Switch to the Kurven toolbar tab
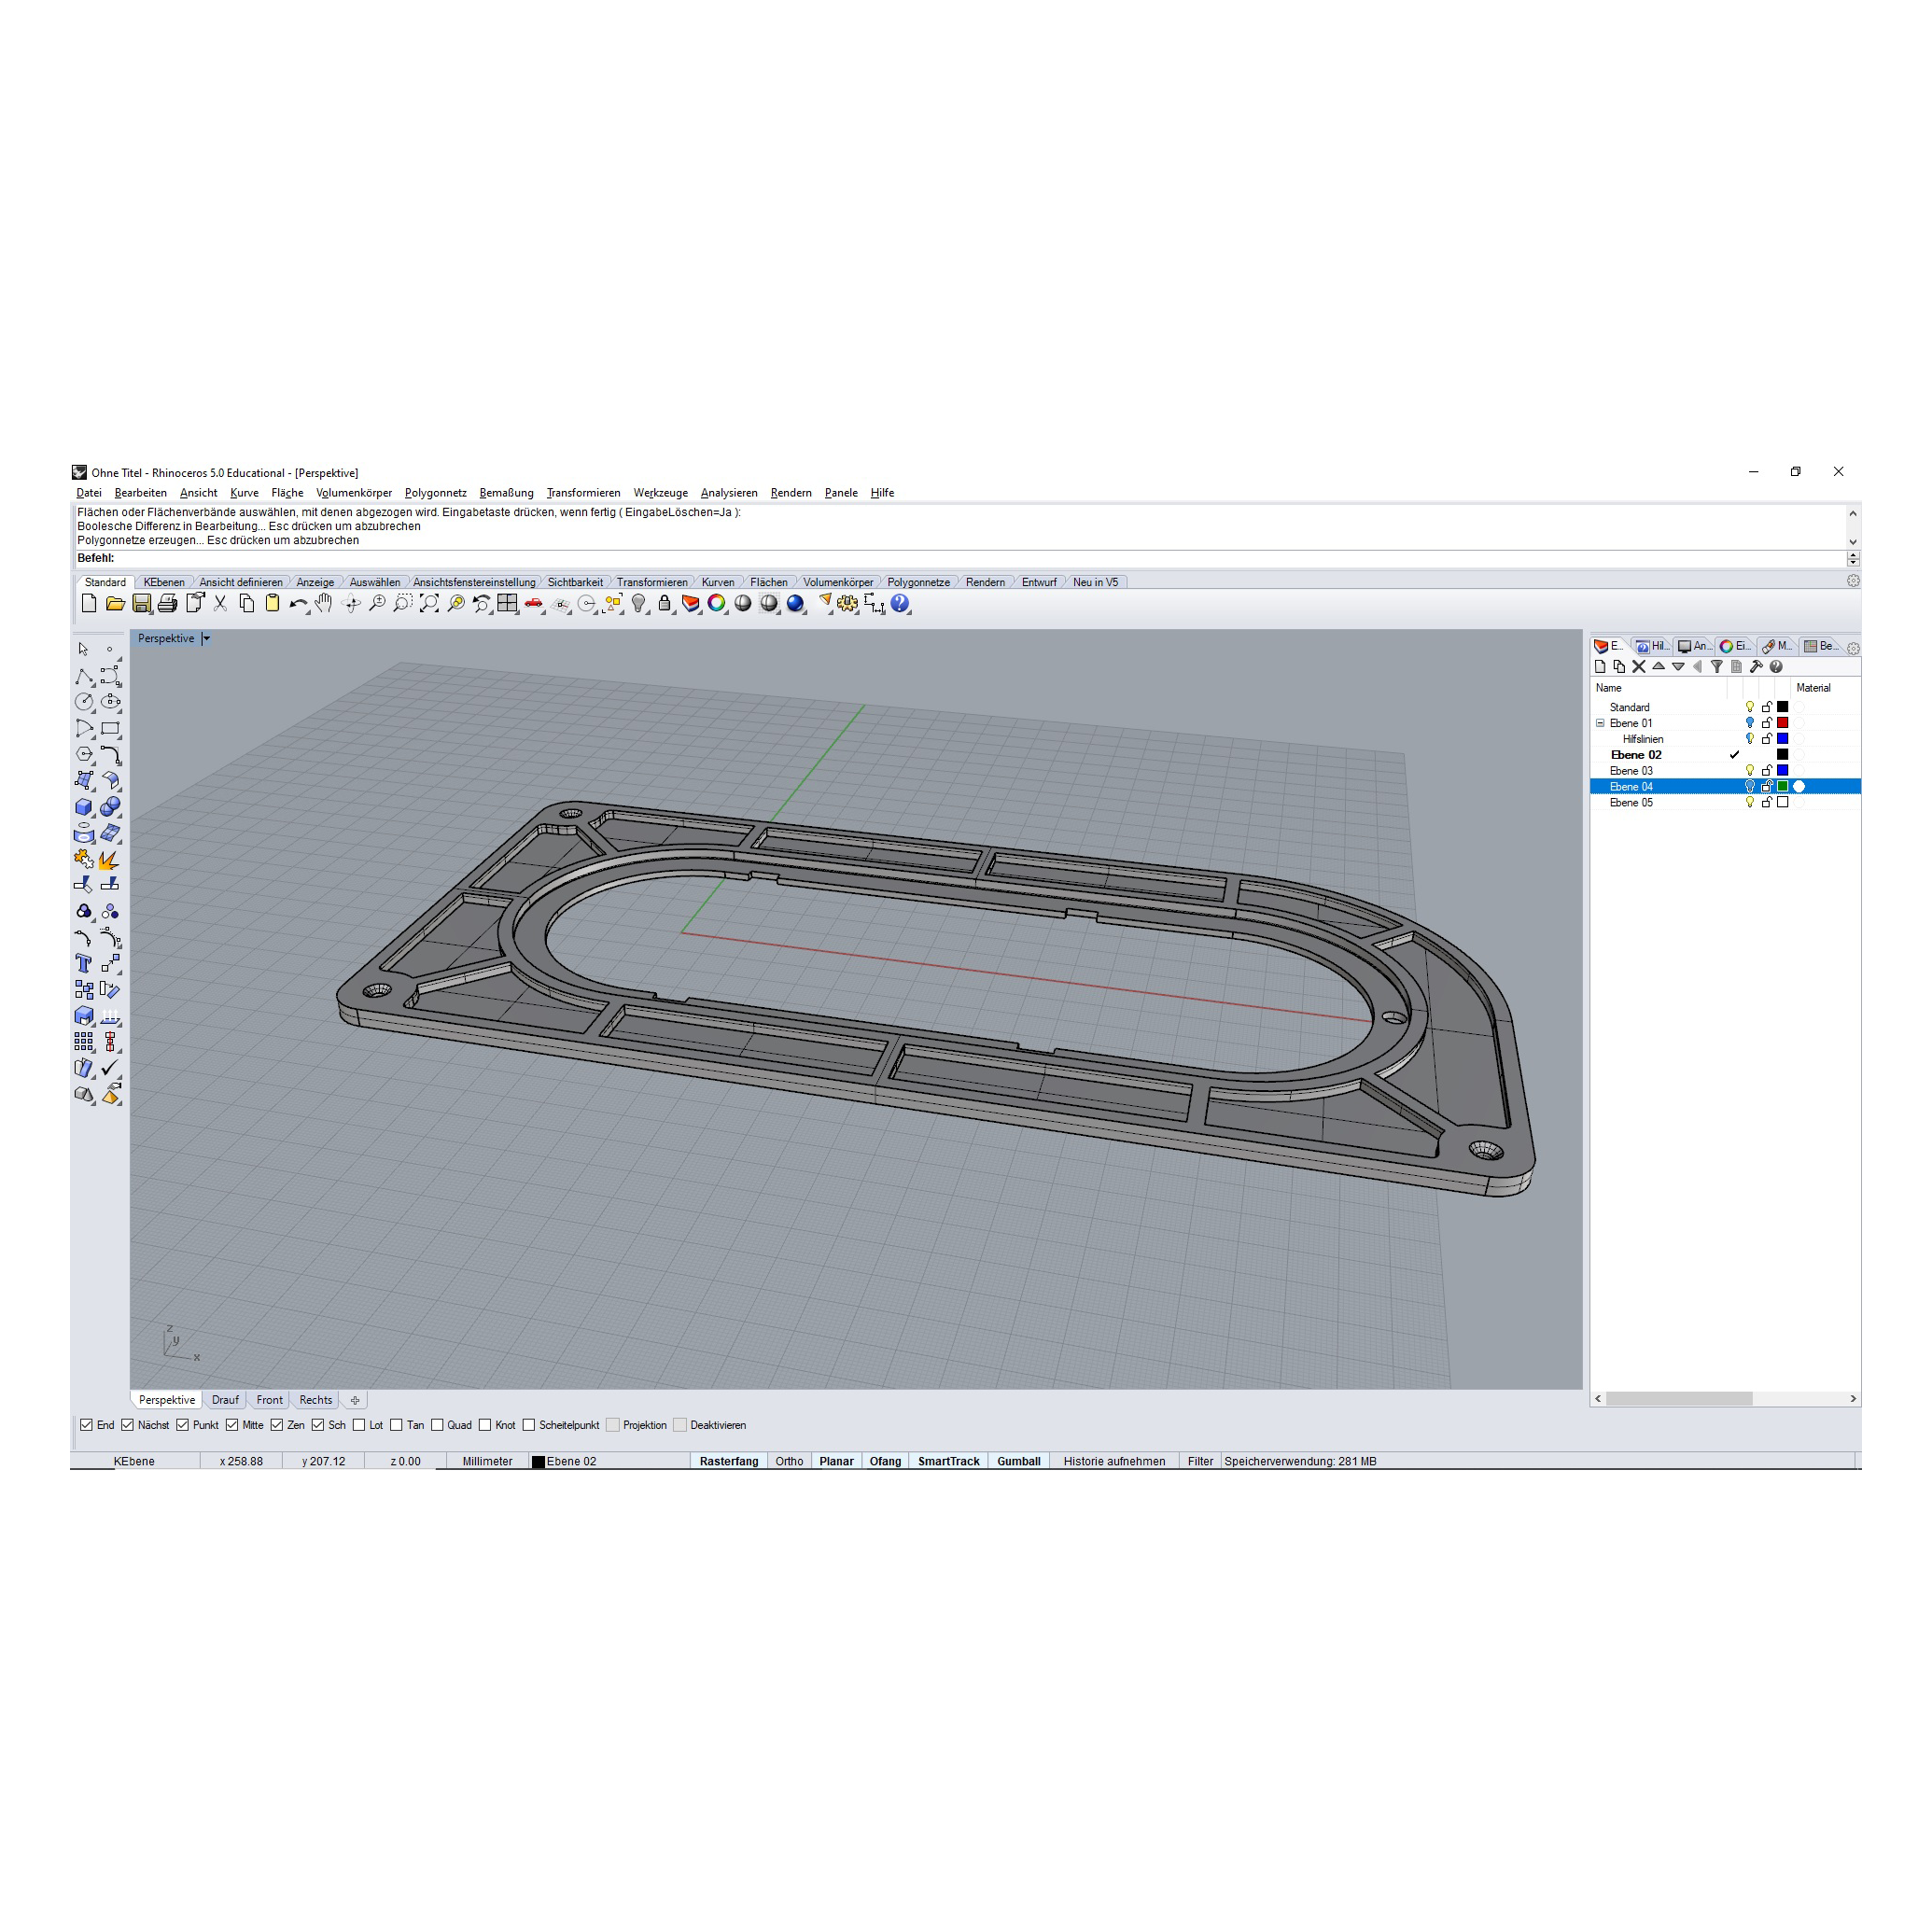Image resolution: width=1932 pixels, height=1932 pixels. coord(717,582)
